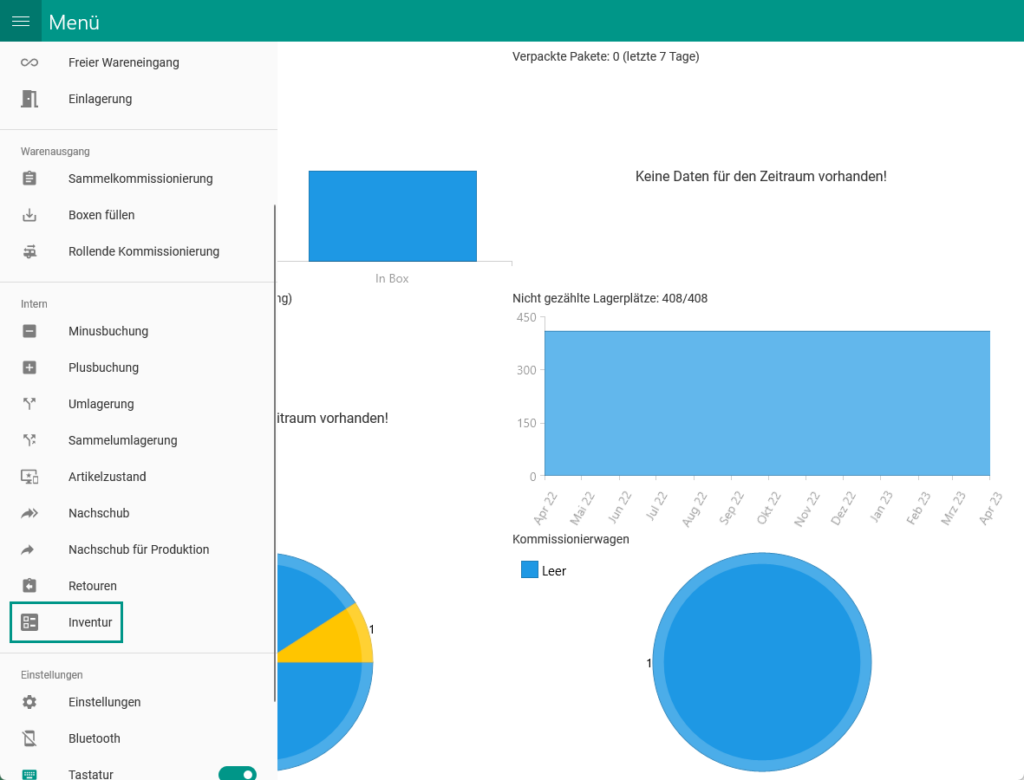Click the Umlagerung arrows icon
This screenshot has height=780, width=1024.
(29, 404)
